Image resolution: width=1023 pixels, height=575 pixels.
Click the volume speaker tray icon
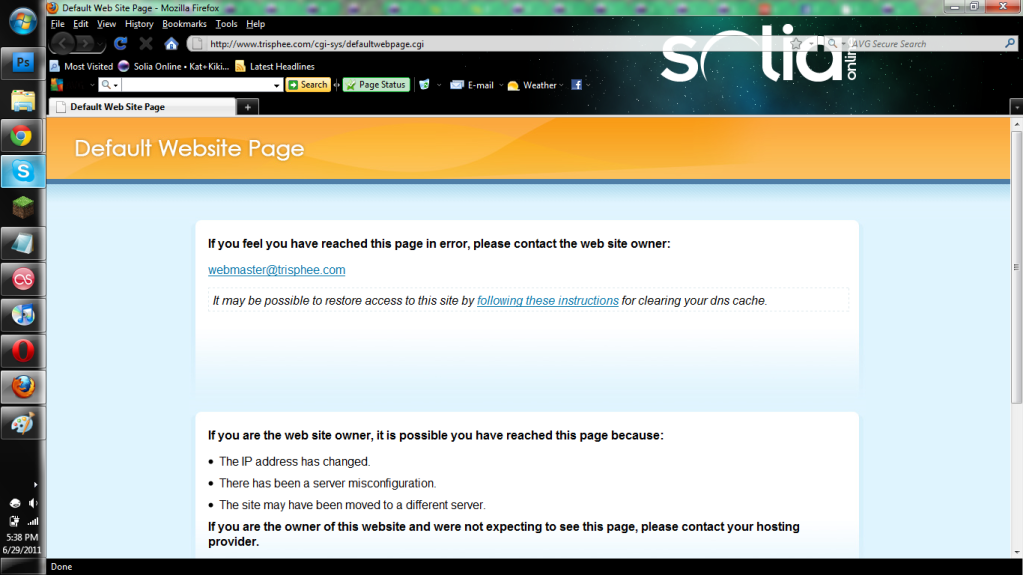point(33,503)
